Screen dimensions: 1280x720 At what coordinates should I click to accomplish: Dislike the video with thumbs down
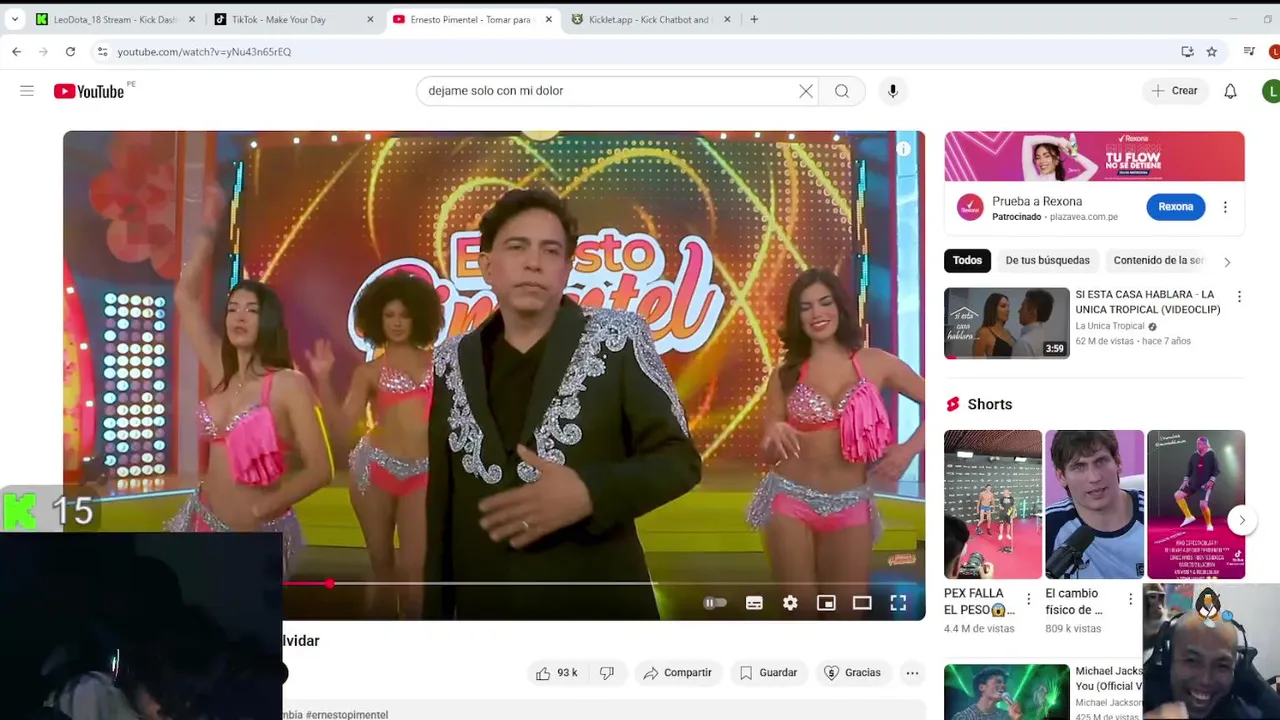pos(606,673)
